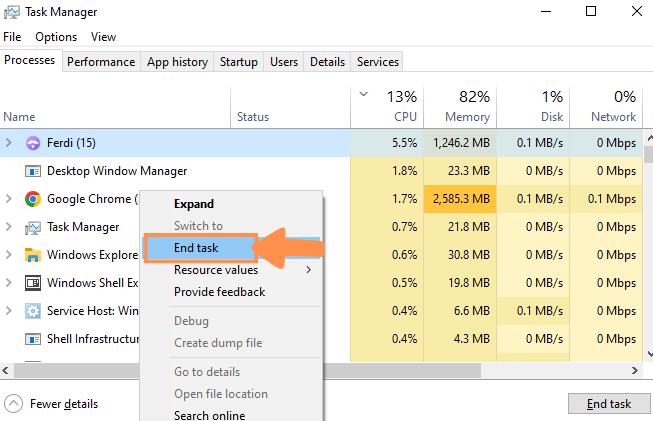
Task: Click the 1,246.2 MB memory cell
Action: click(460, 143)
